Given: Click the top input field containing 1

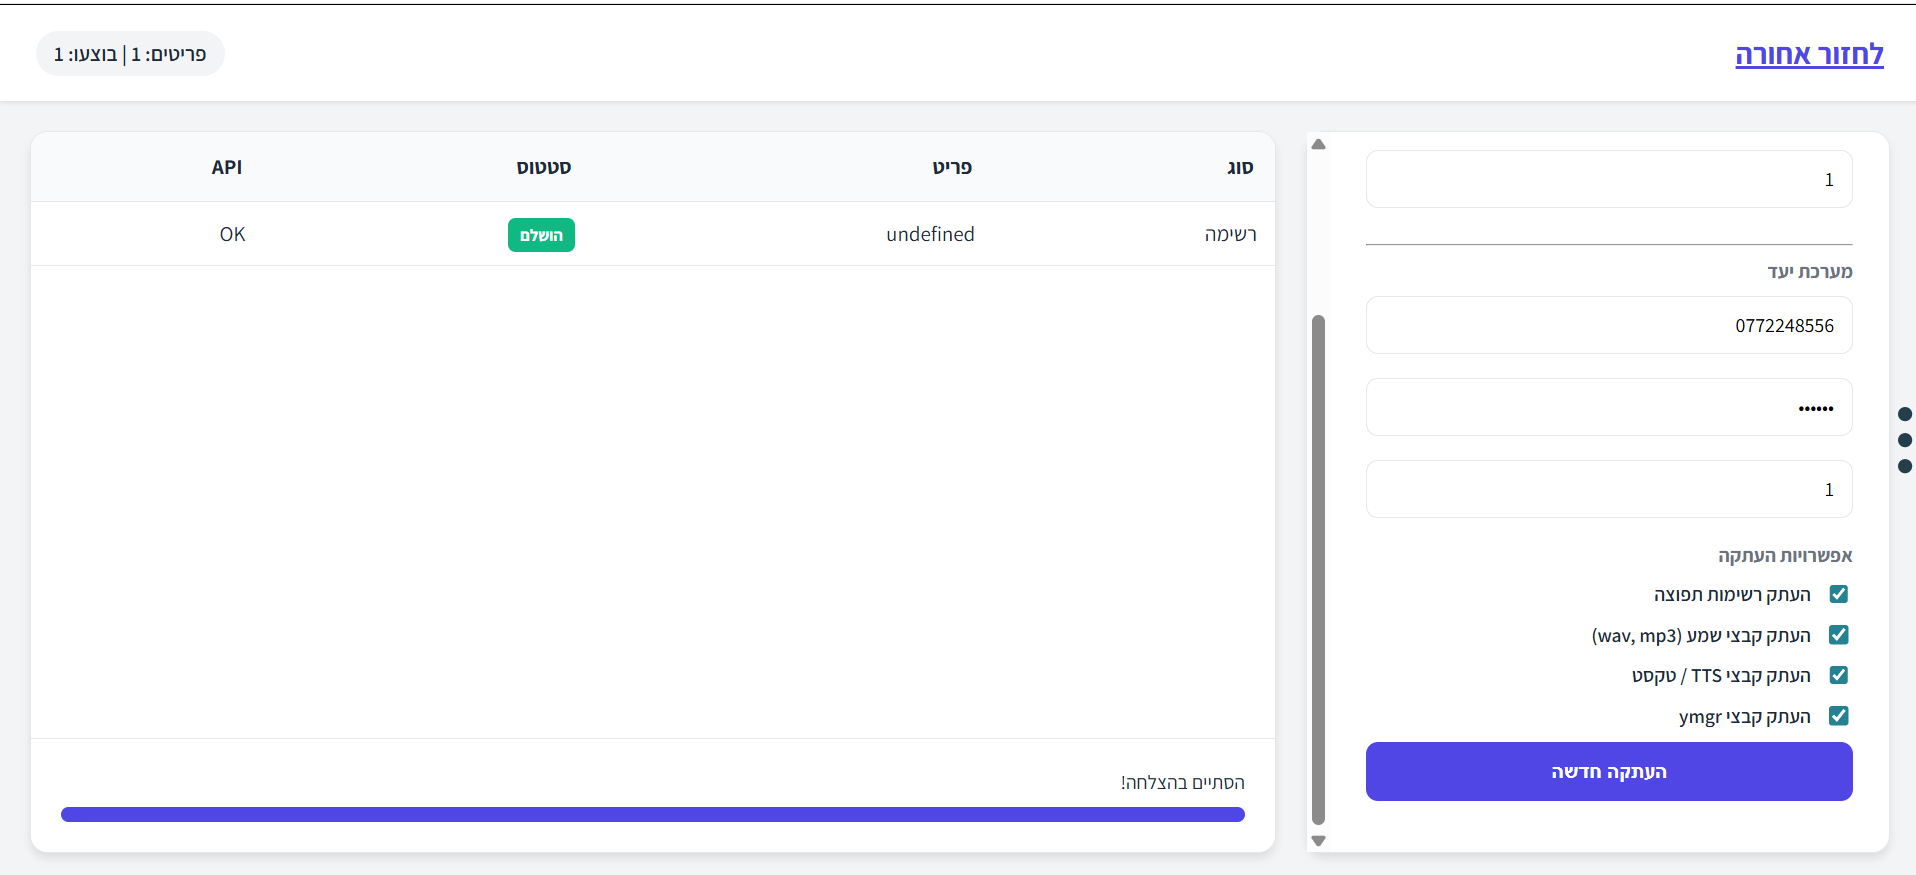Looking at the screenshot, I should pyautogui.click(x=1608, y=179).
